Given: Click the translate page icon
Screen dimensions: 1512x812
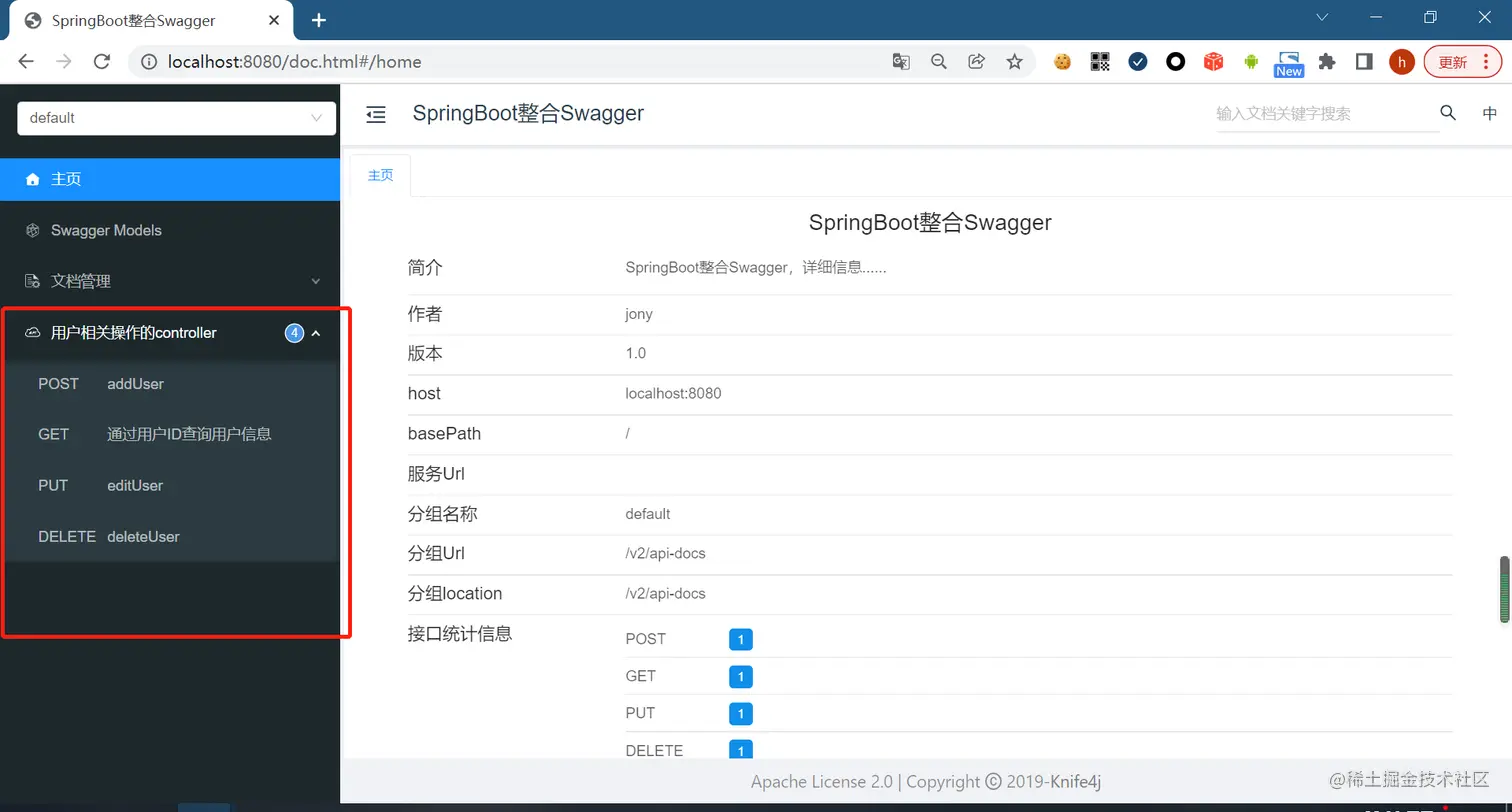Looking at the screenshot, I should [901, 62].
